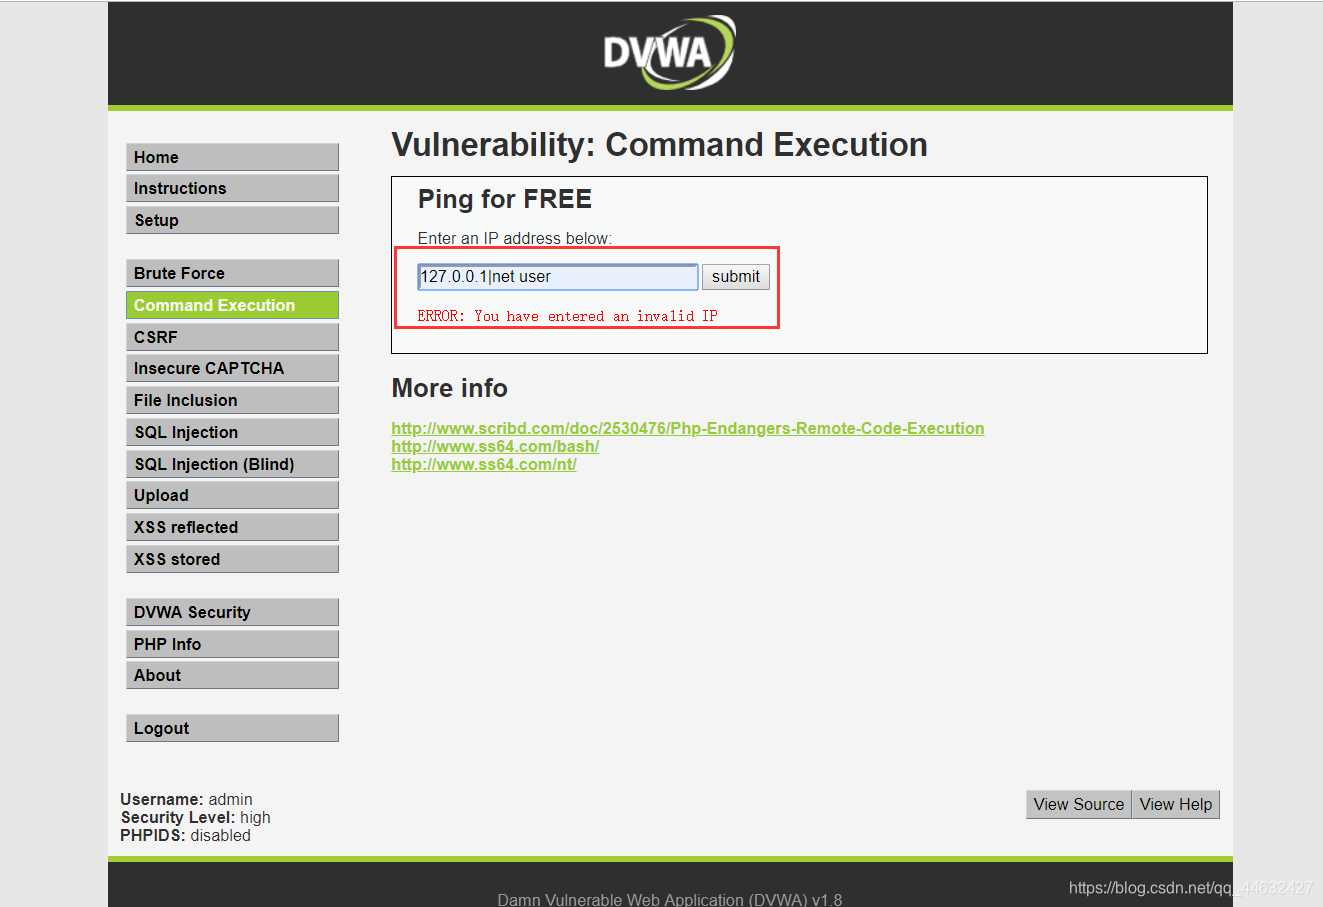
Task: Open the PHP Info page
Action: click(x=232, y=644)
